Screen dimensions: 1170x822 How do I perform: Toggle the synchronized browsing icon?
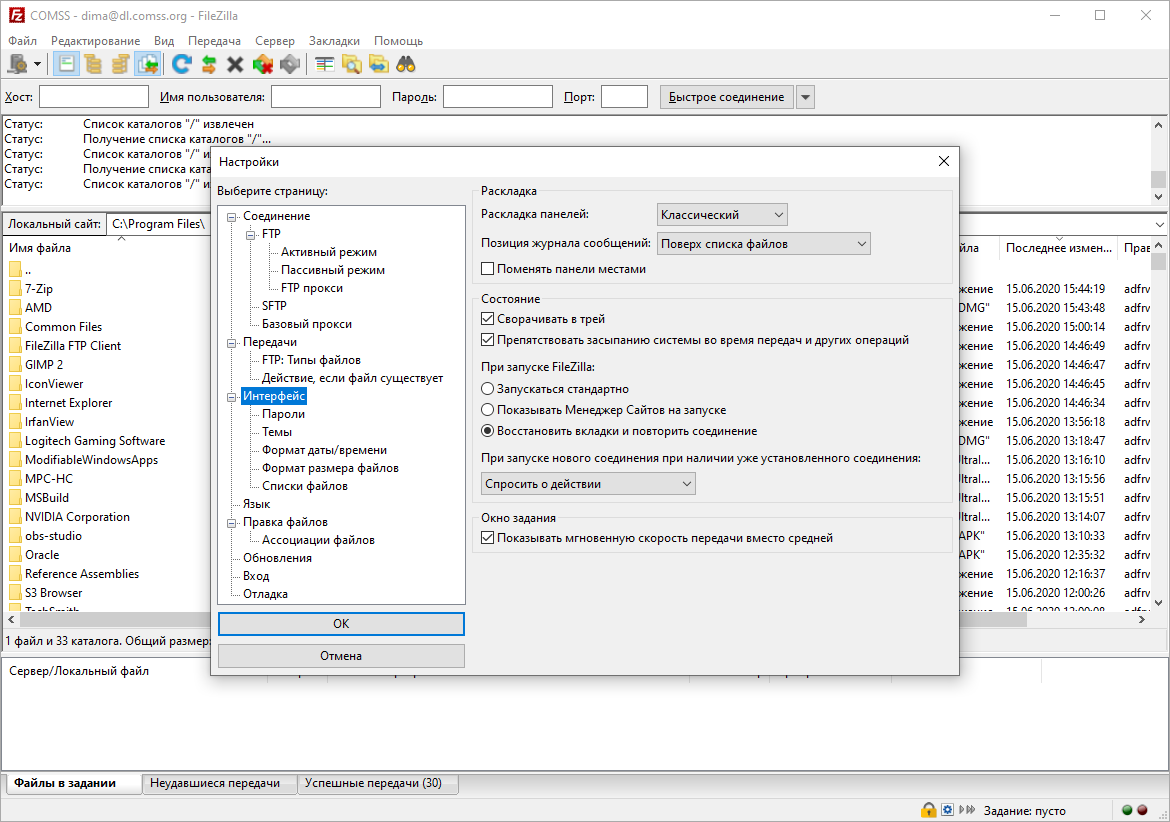378,65
